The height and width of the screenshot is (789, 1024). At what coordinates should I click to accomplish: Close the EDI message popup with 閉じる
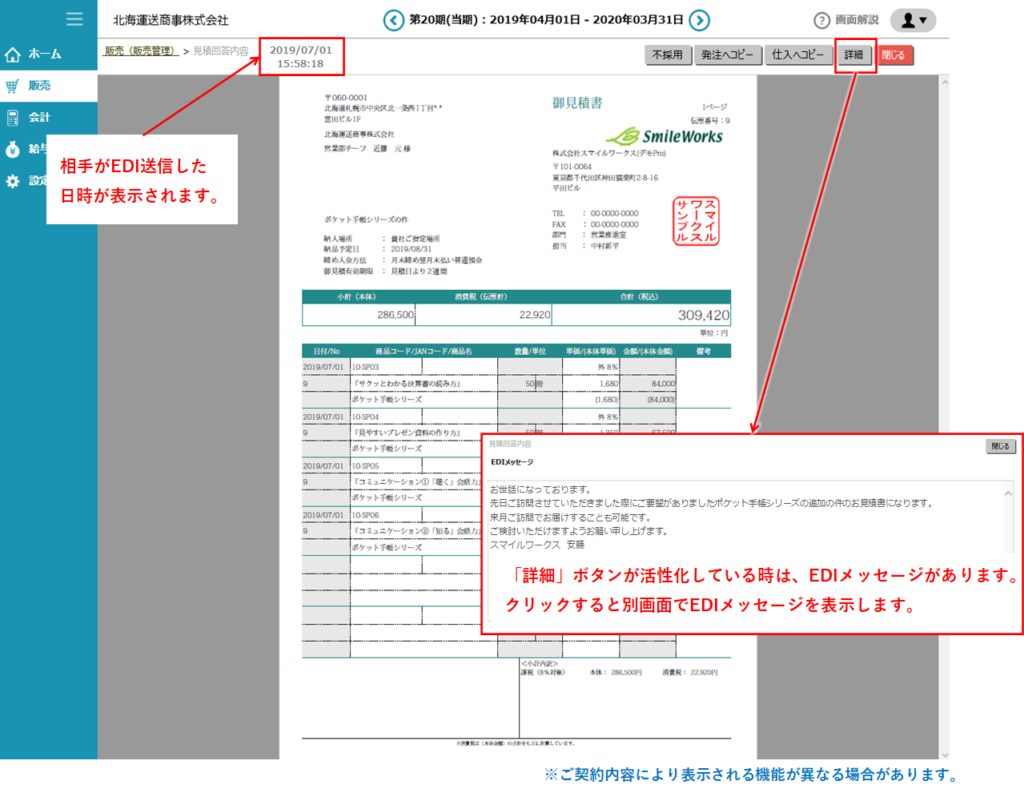[x=1001, y=446]
